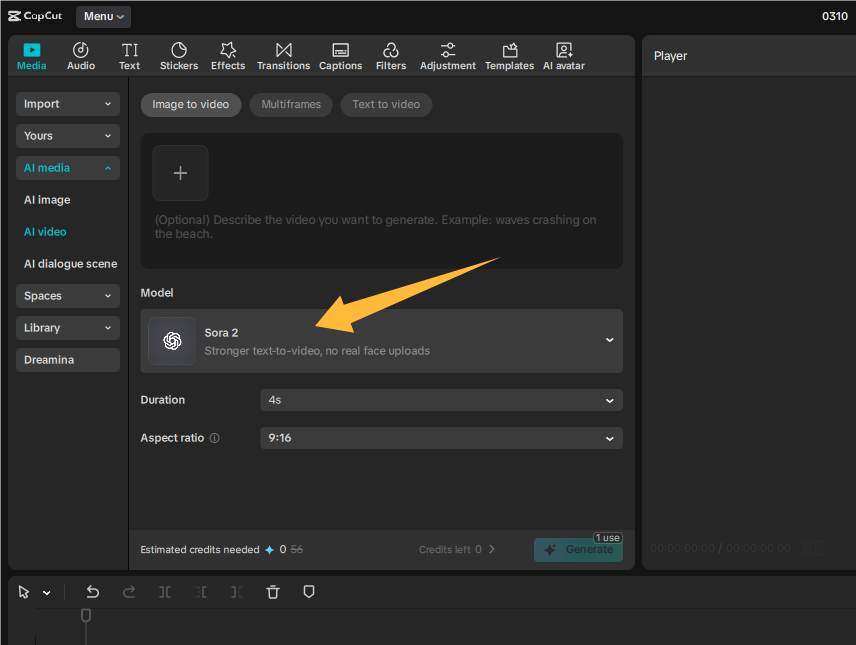Expand the Import dropdown
This screenshot has height=645, width=856.
67,103
